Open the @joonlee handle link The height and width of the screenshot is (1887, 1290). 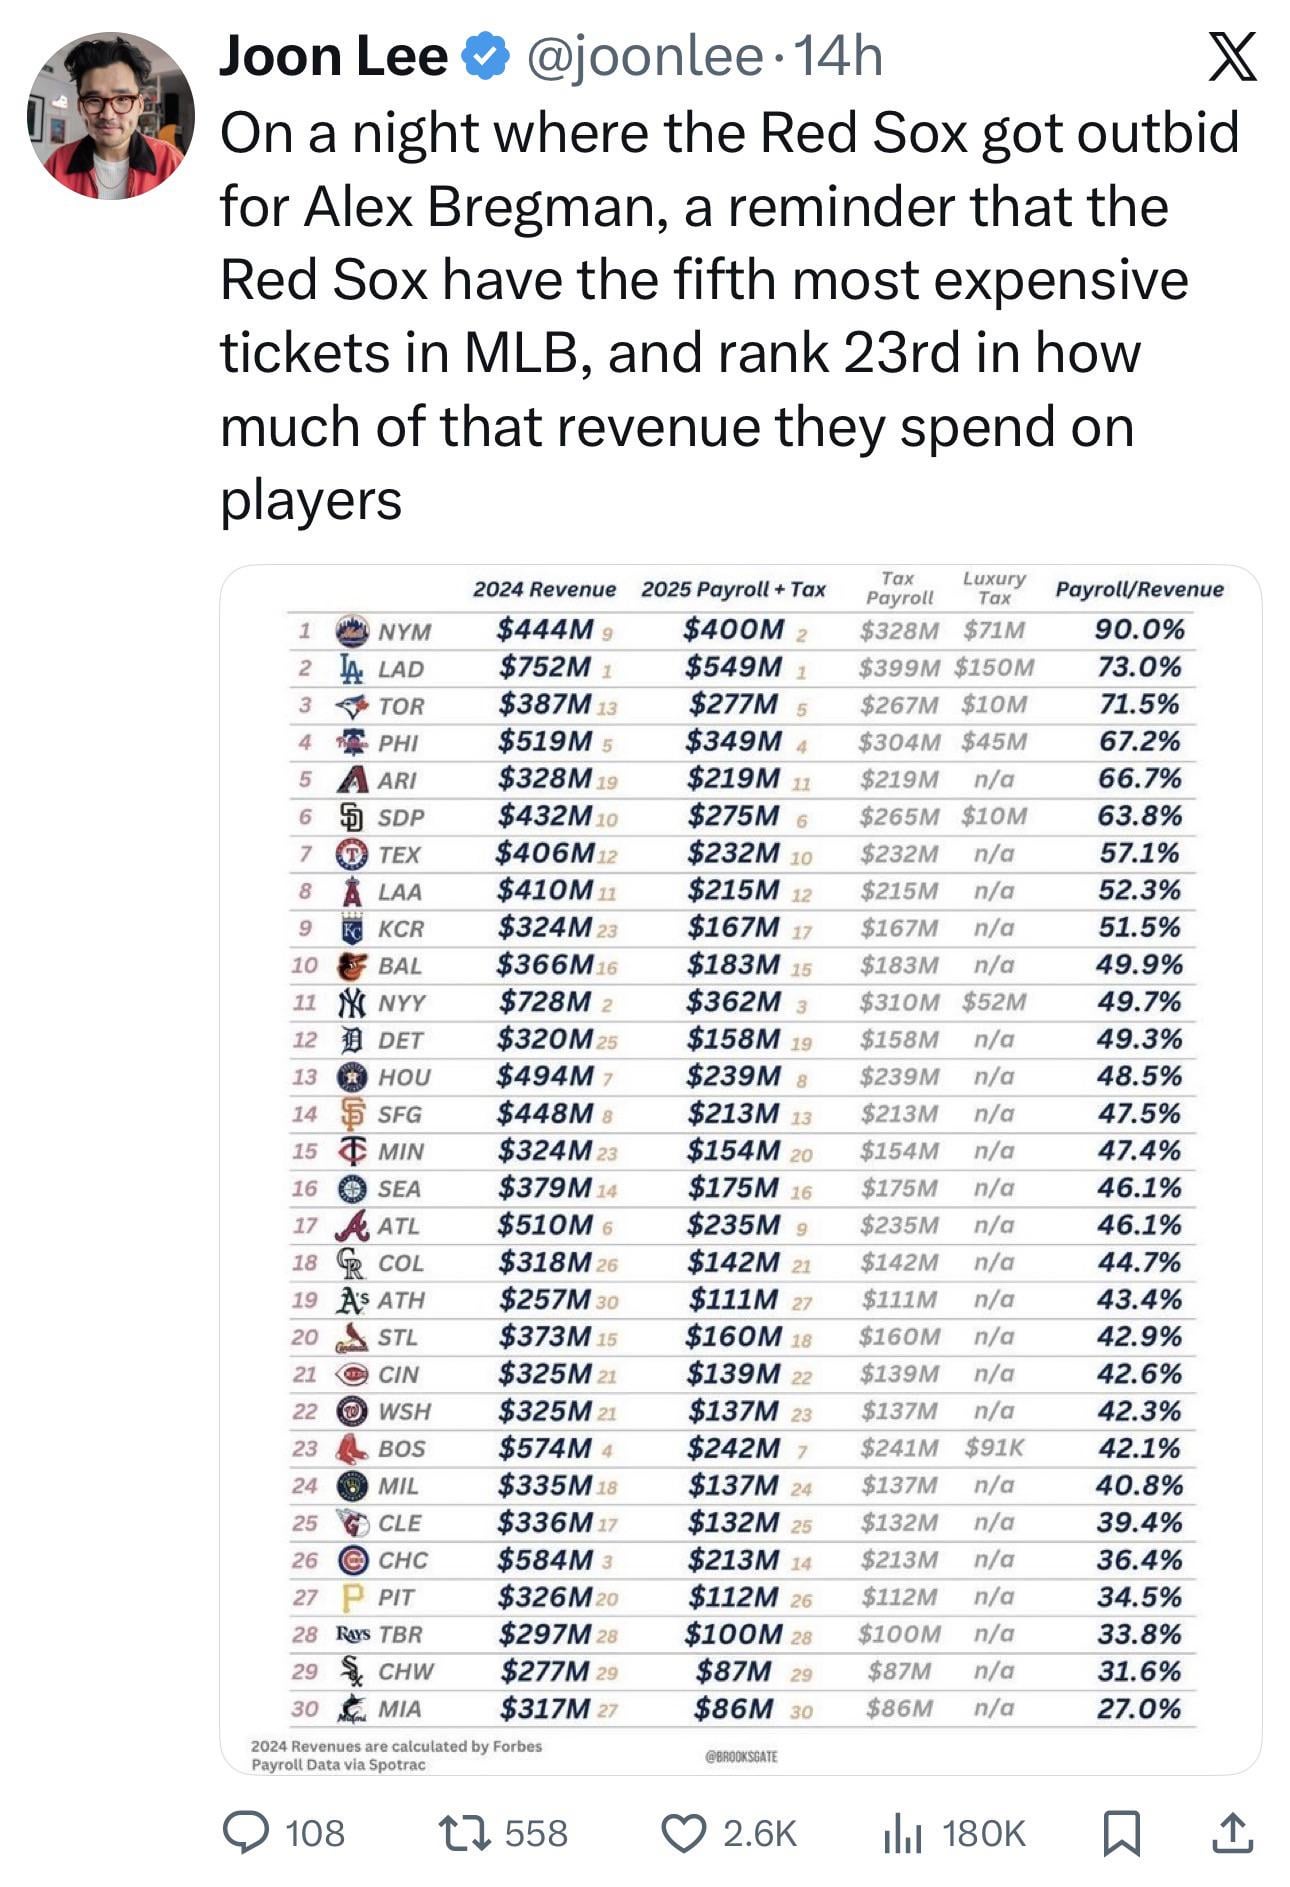[x=643, y=57]
